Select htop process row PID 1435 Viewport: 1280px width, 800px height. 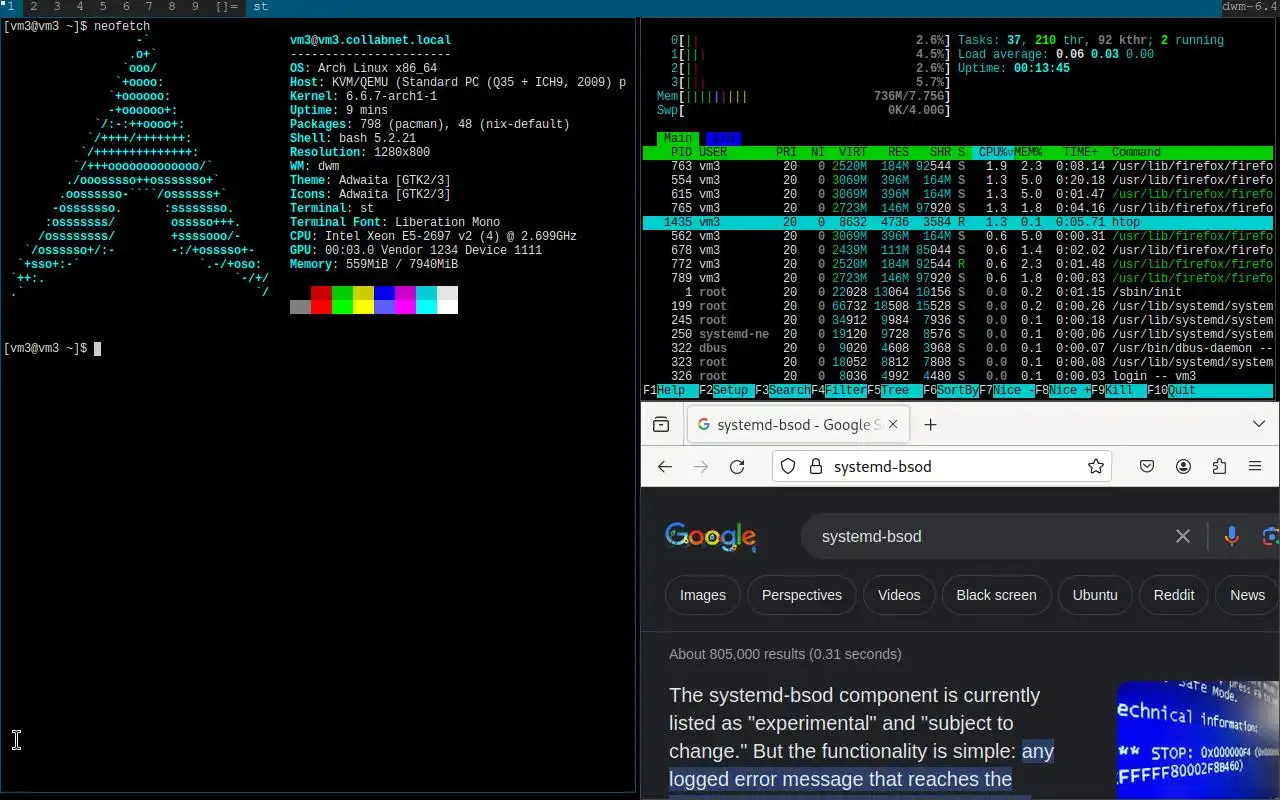(x=958, y=222)
